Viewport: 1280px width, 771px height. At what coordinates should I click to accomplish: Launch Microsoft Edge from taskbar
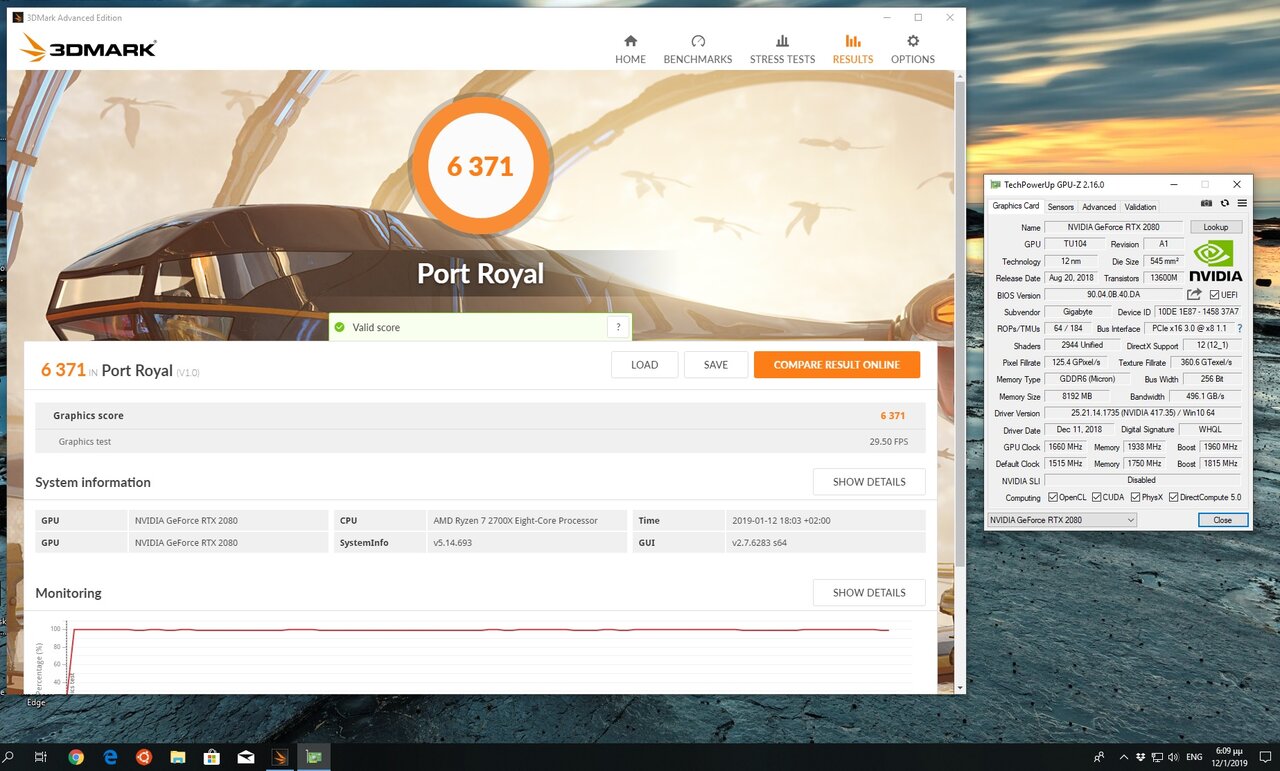point(110,757)
